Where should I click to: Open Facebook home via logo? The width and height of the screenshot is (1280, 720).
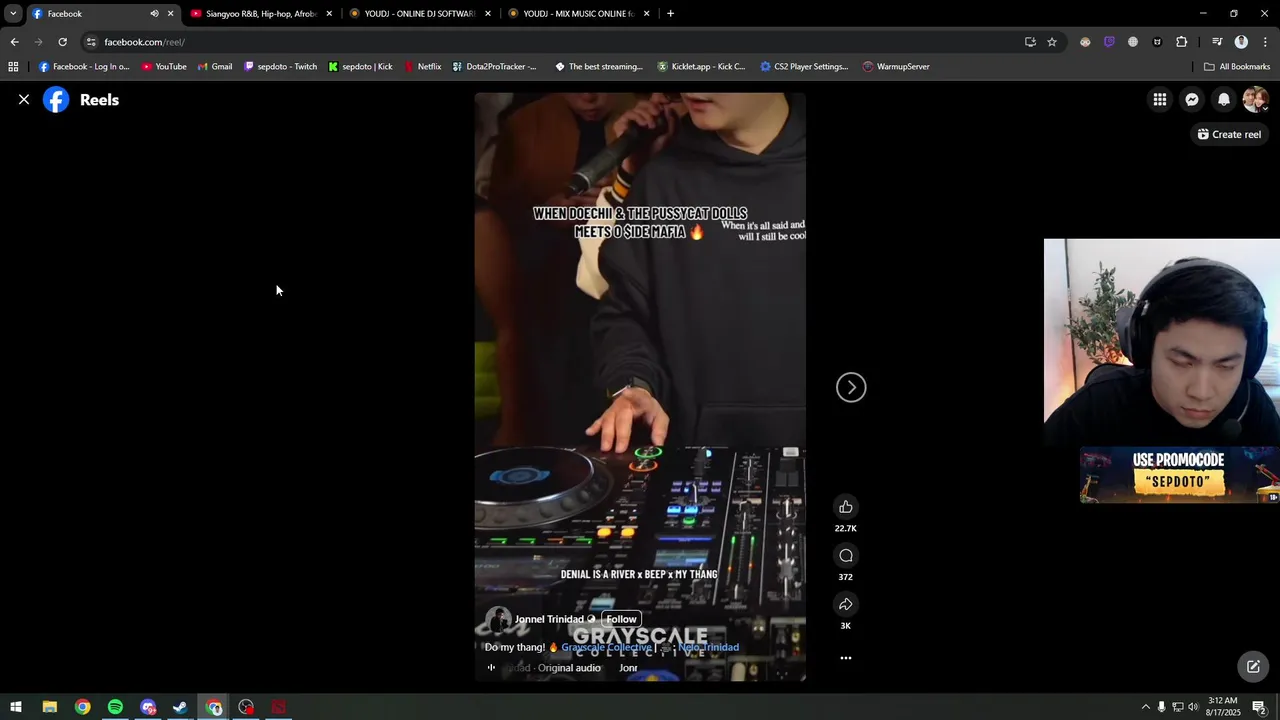point(56,100)
